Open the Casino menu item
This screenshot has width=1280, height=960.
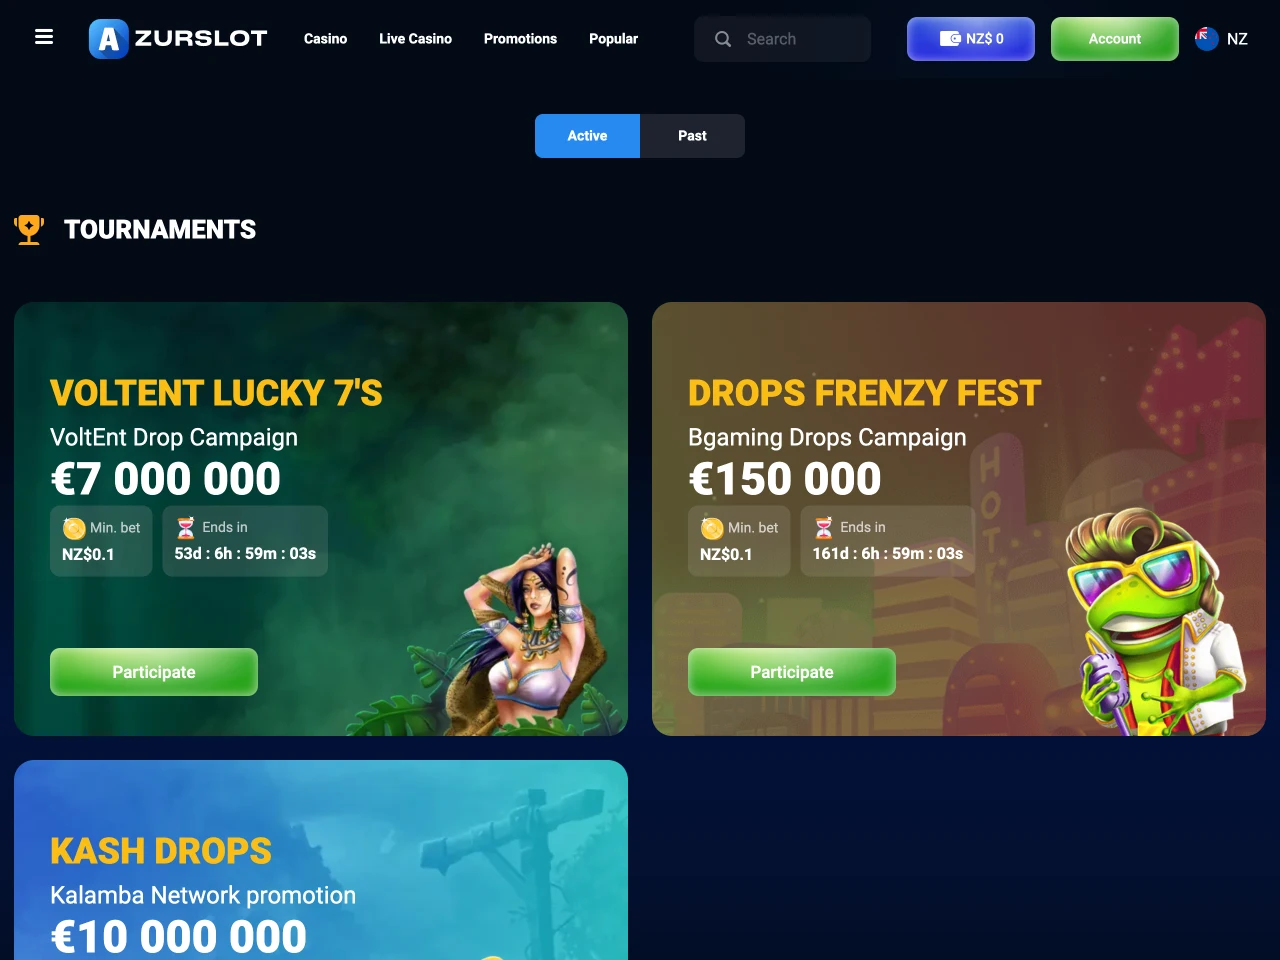tap(325, 39)
